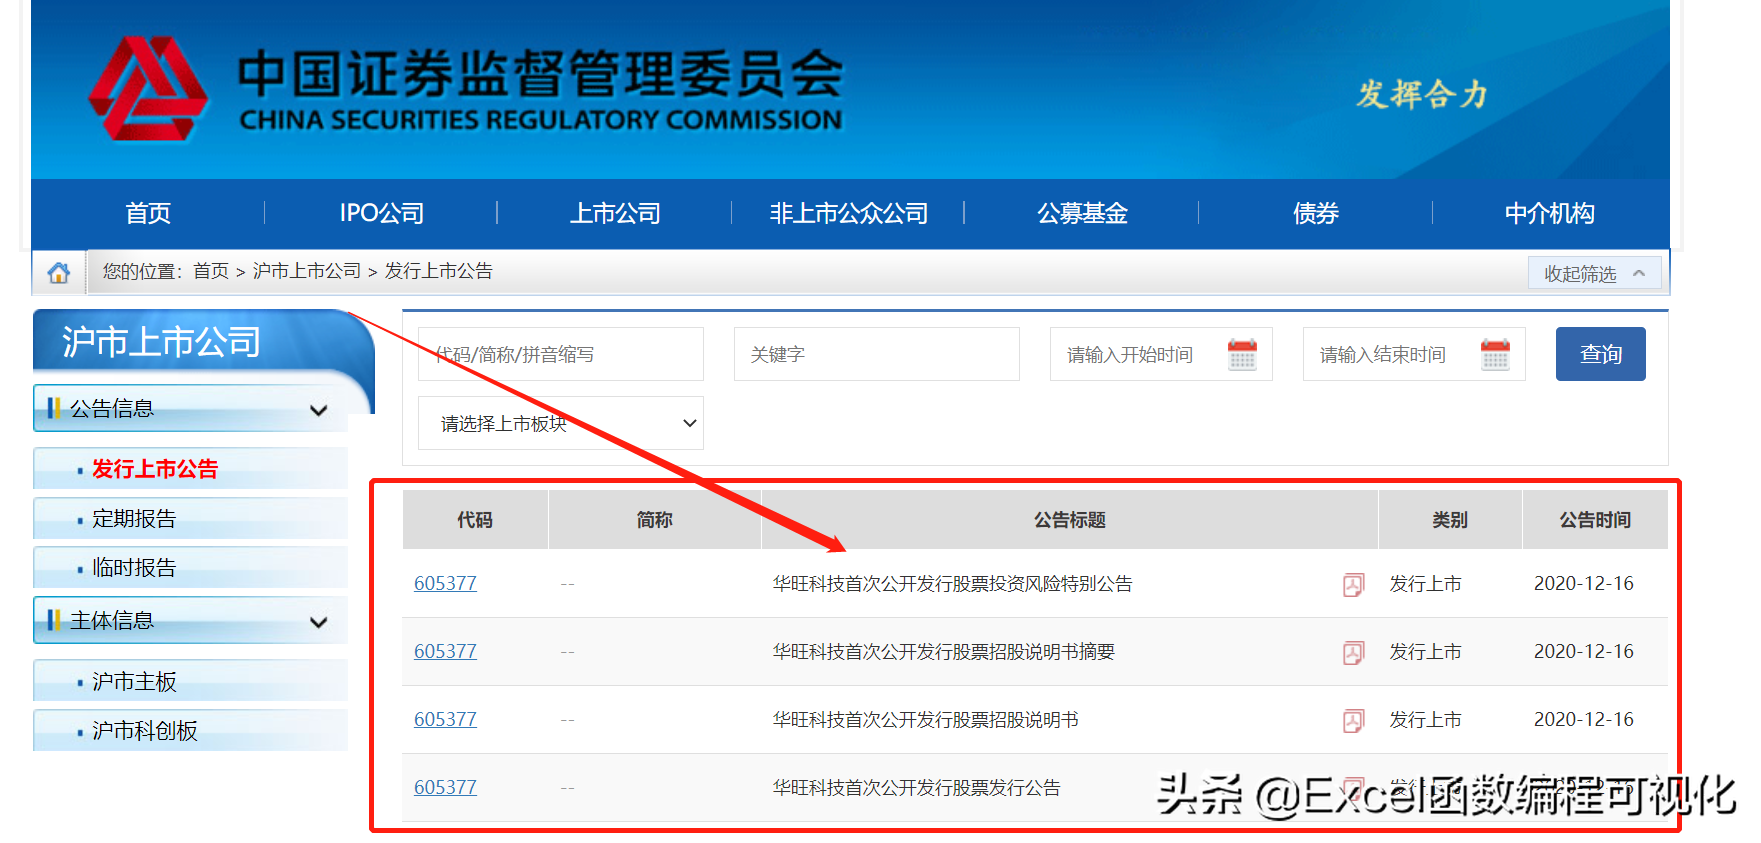Open PDF icon for 招股说明书摘要 row

click(1353, 653)
